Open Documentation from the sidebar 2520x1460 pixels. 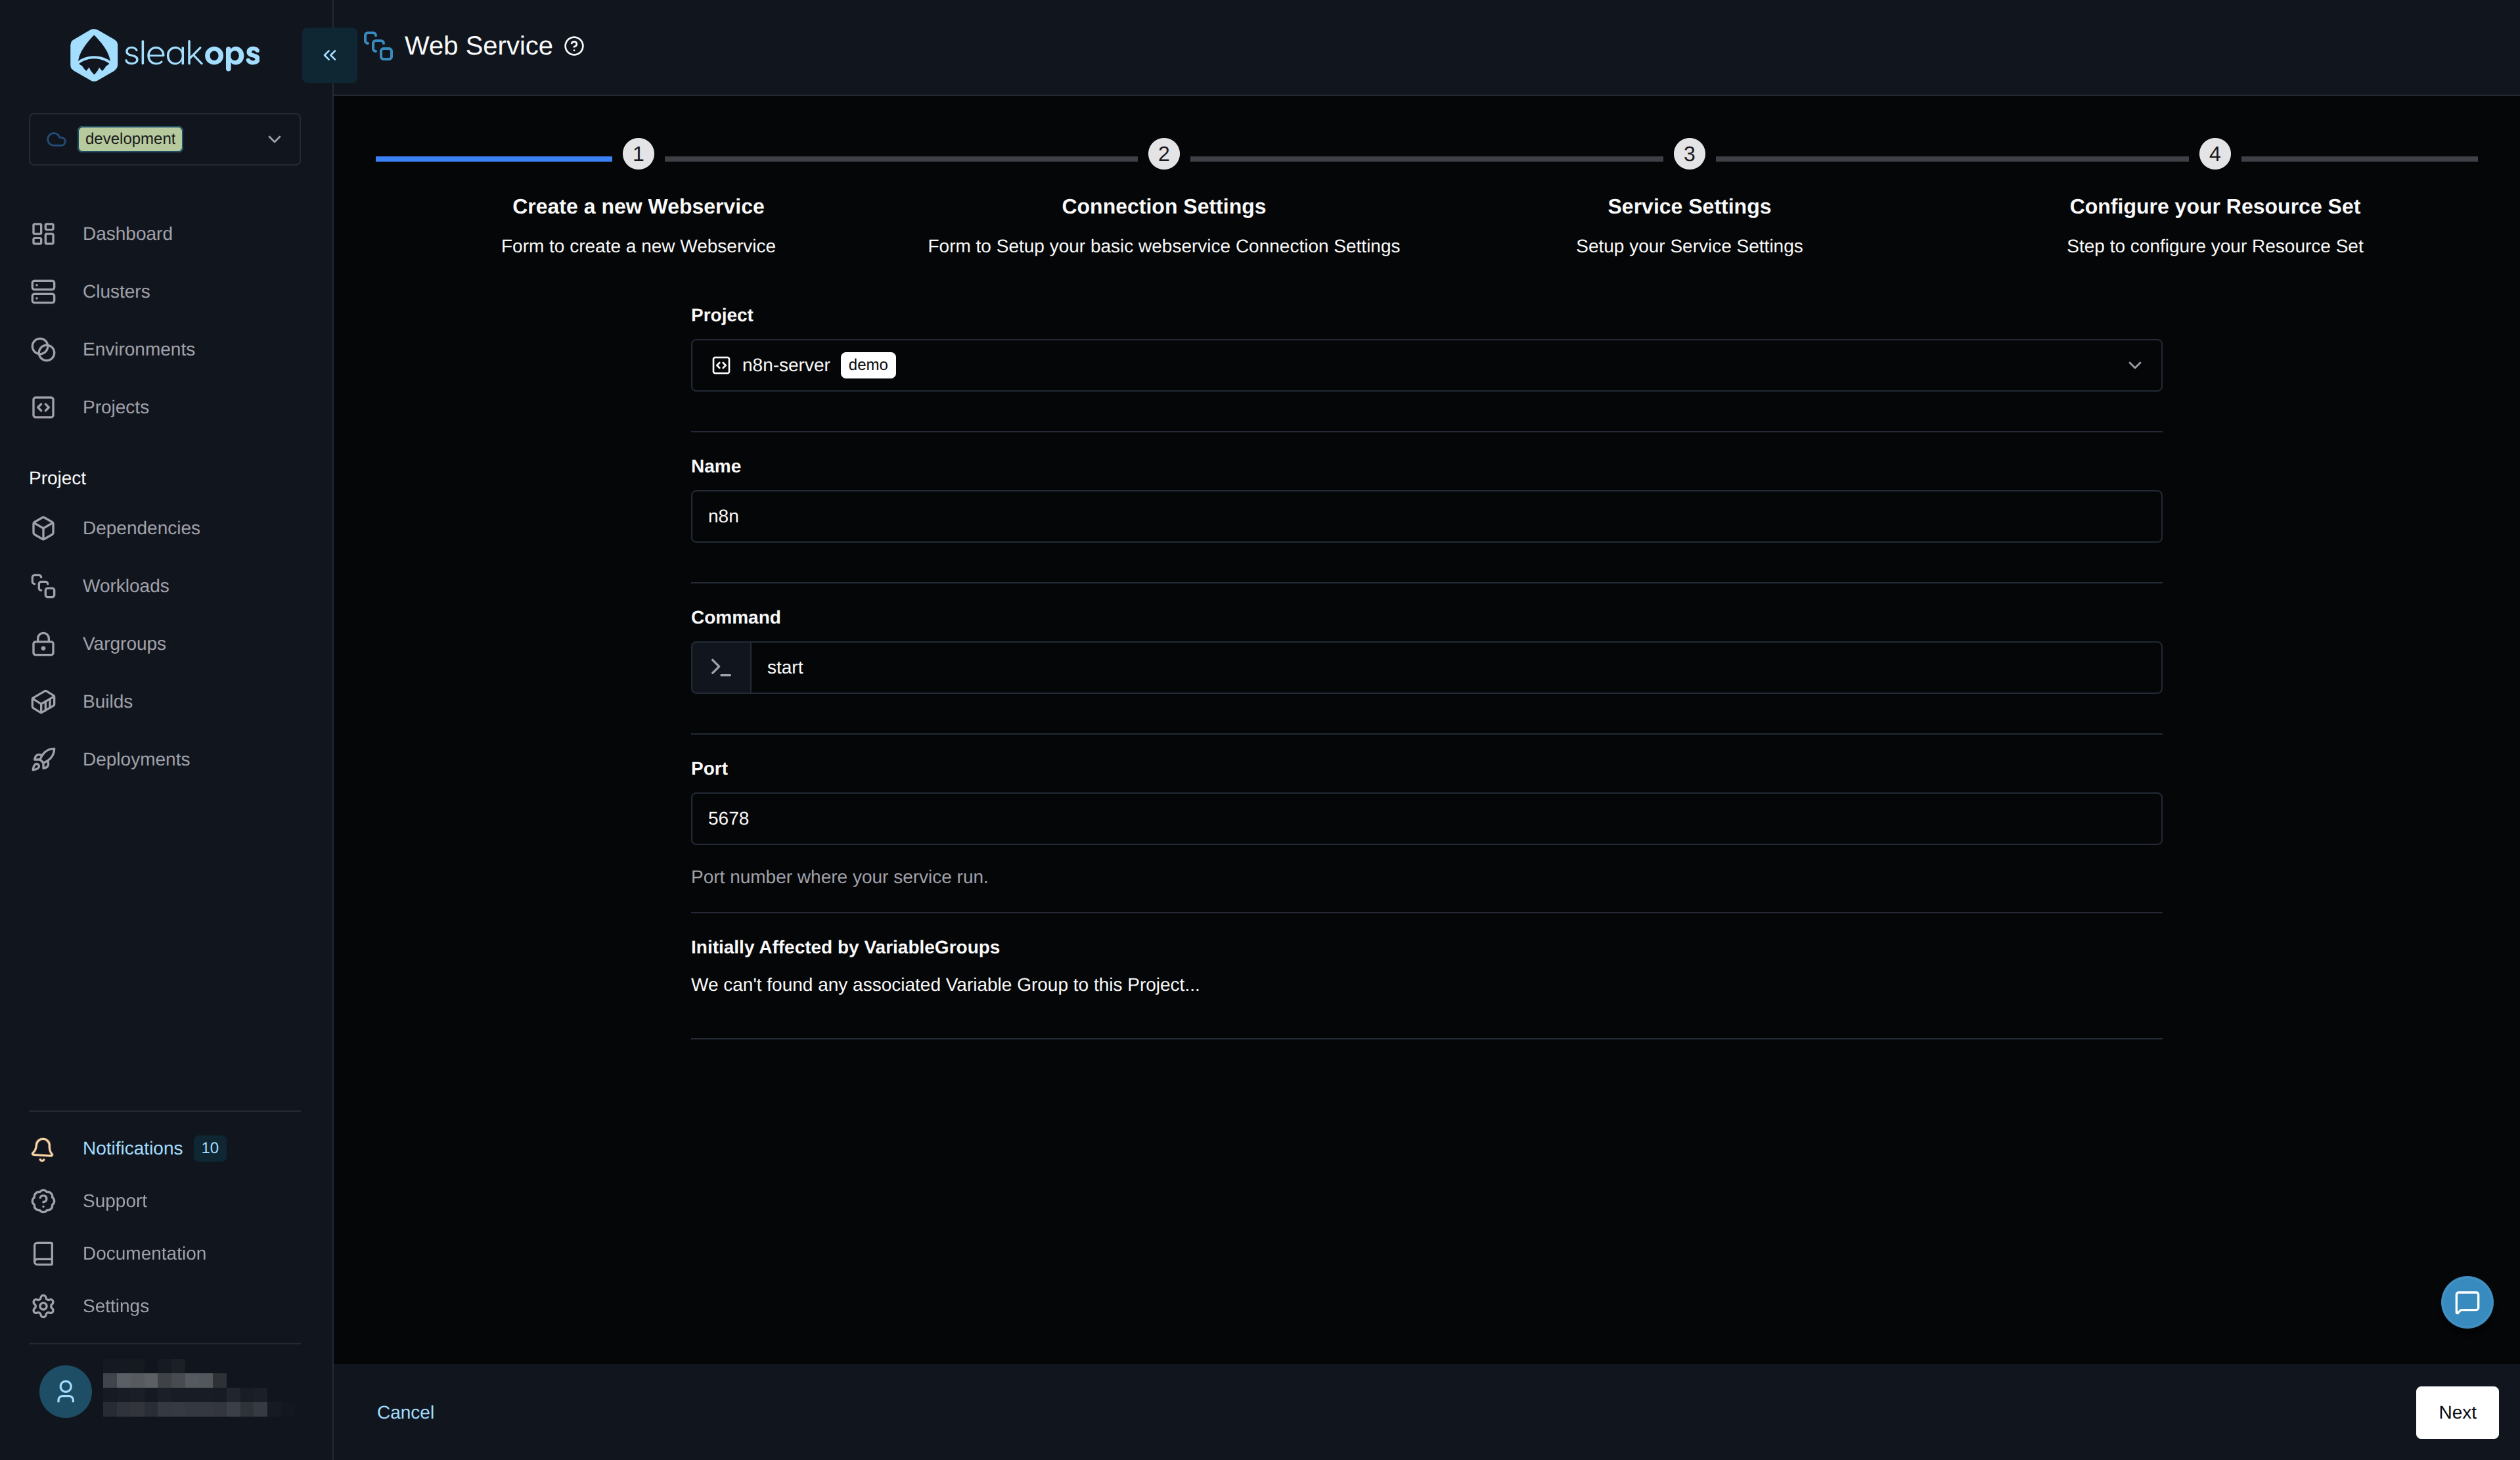point(43,1253)
